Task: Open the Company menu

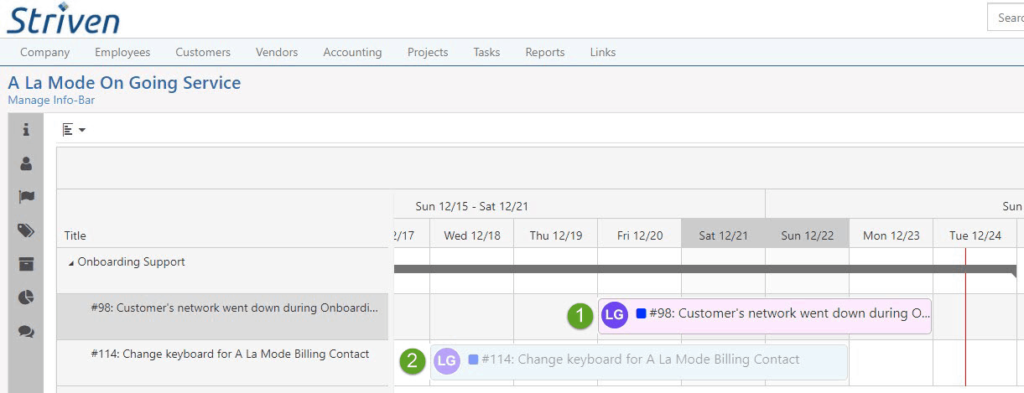Action: (x=45, y=52)
